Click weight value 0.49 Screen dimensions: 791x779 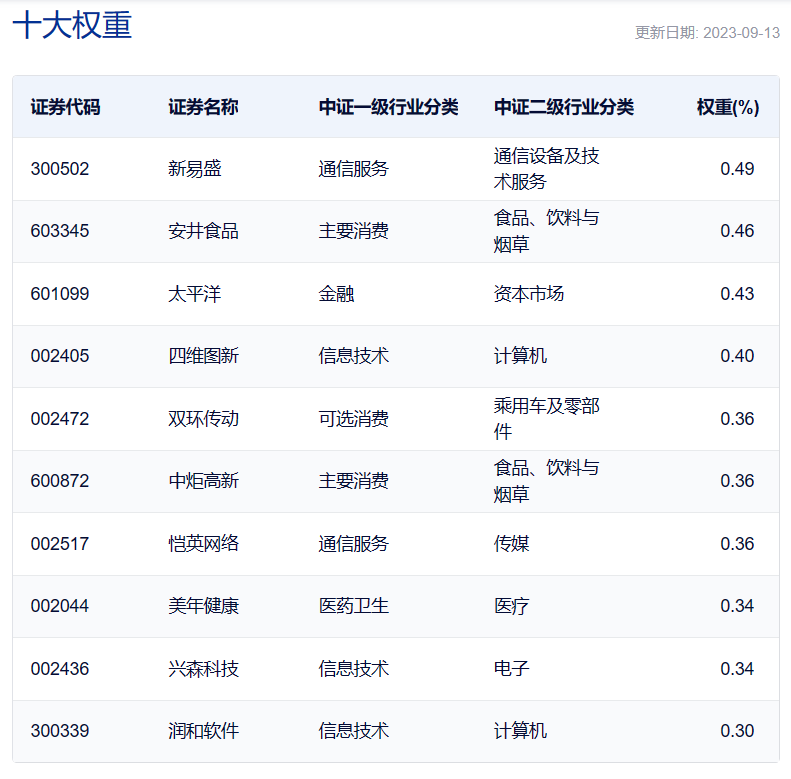[737, 169]
